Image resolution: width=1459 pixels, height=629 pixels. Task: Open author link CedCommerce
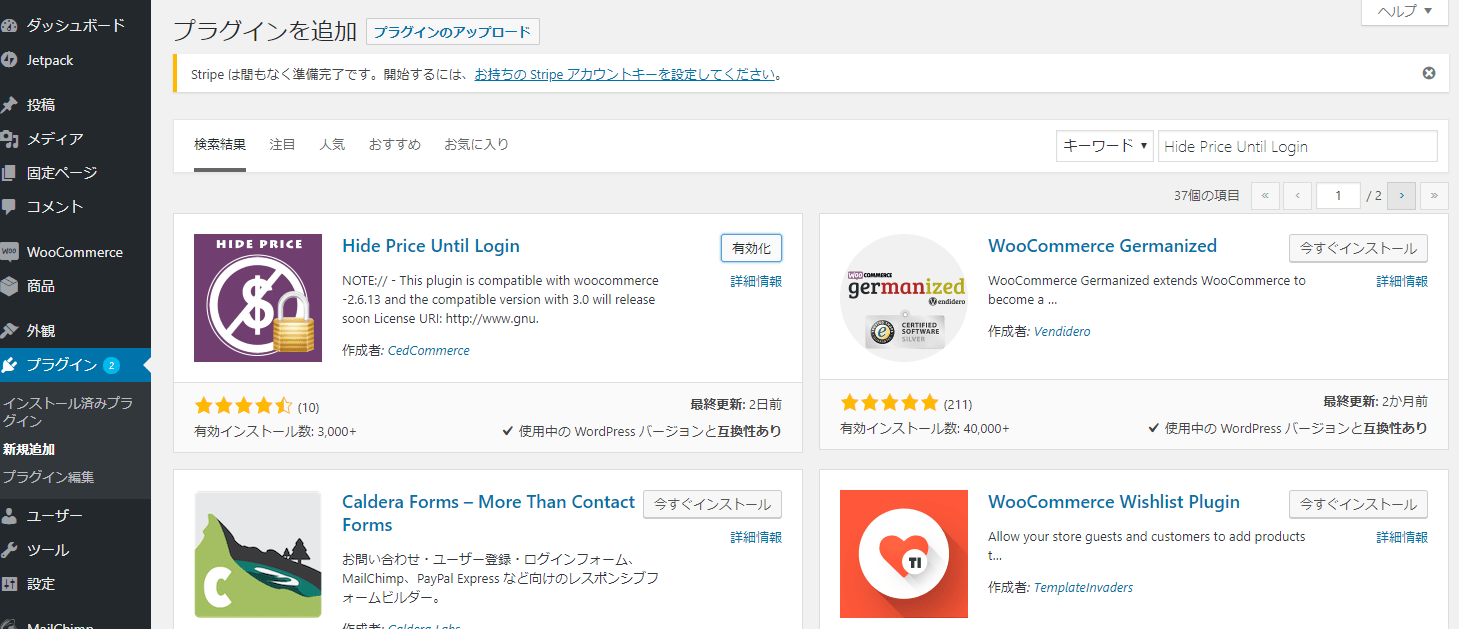coord(429,351)
